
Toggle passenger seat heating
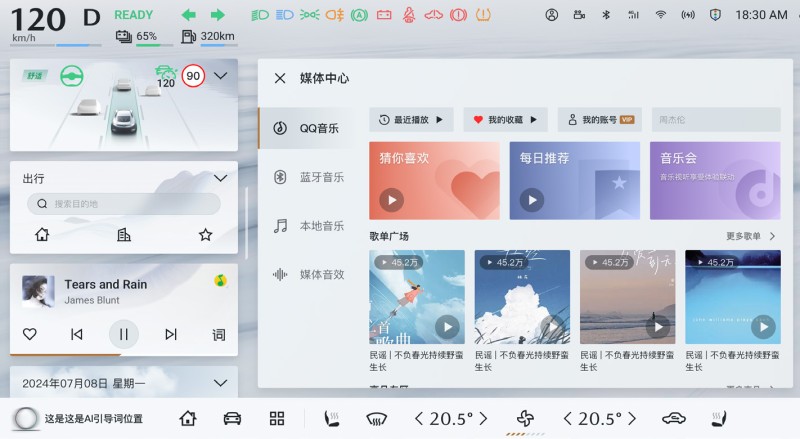click(719, 419)
